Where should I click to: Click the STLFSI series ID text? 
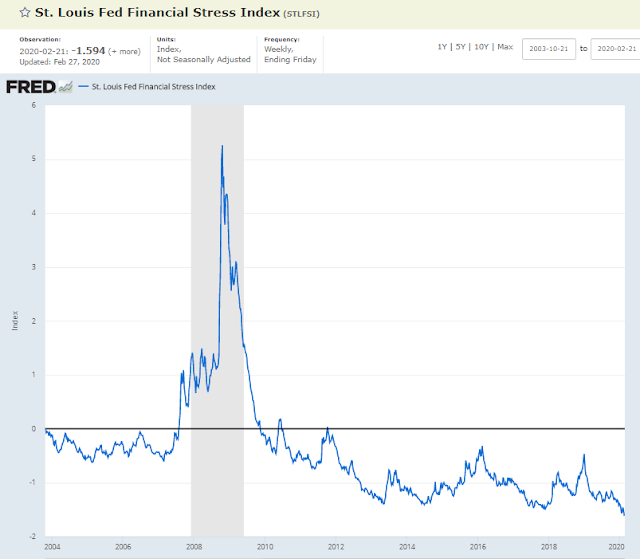[302, 14]
